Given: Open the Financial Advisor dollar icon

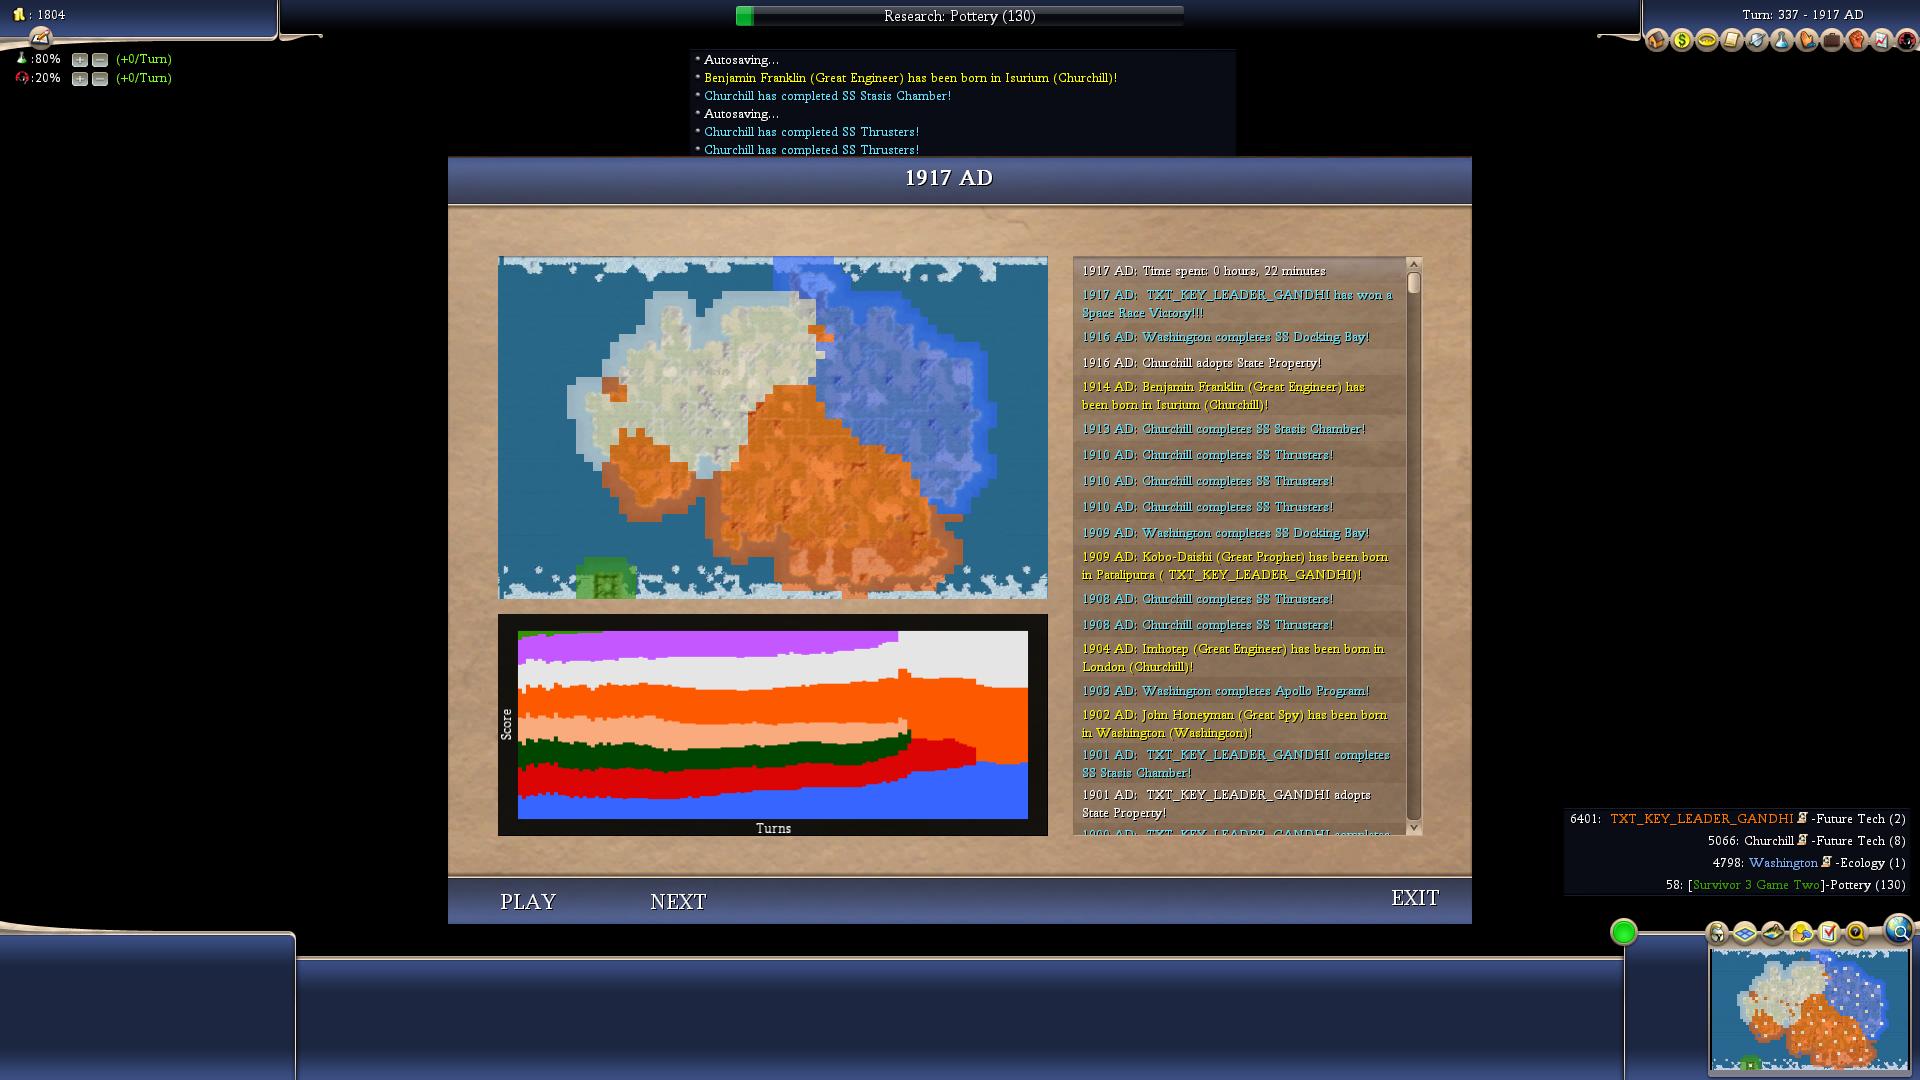Looking at the screenshot, I should click(1682, 40).
